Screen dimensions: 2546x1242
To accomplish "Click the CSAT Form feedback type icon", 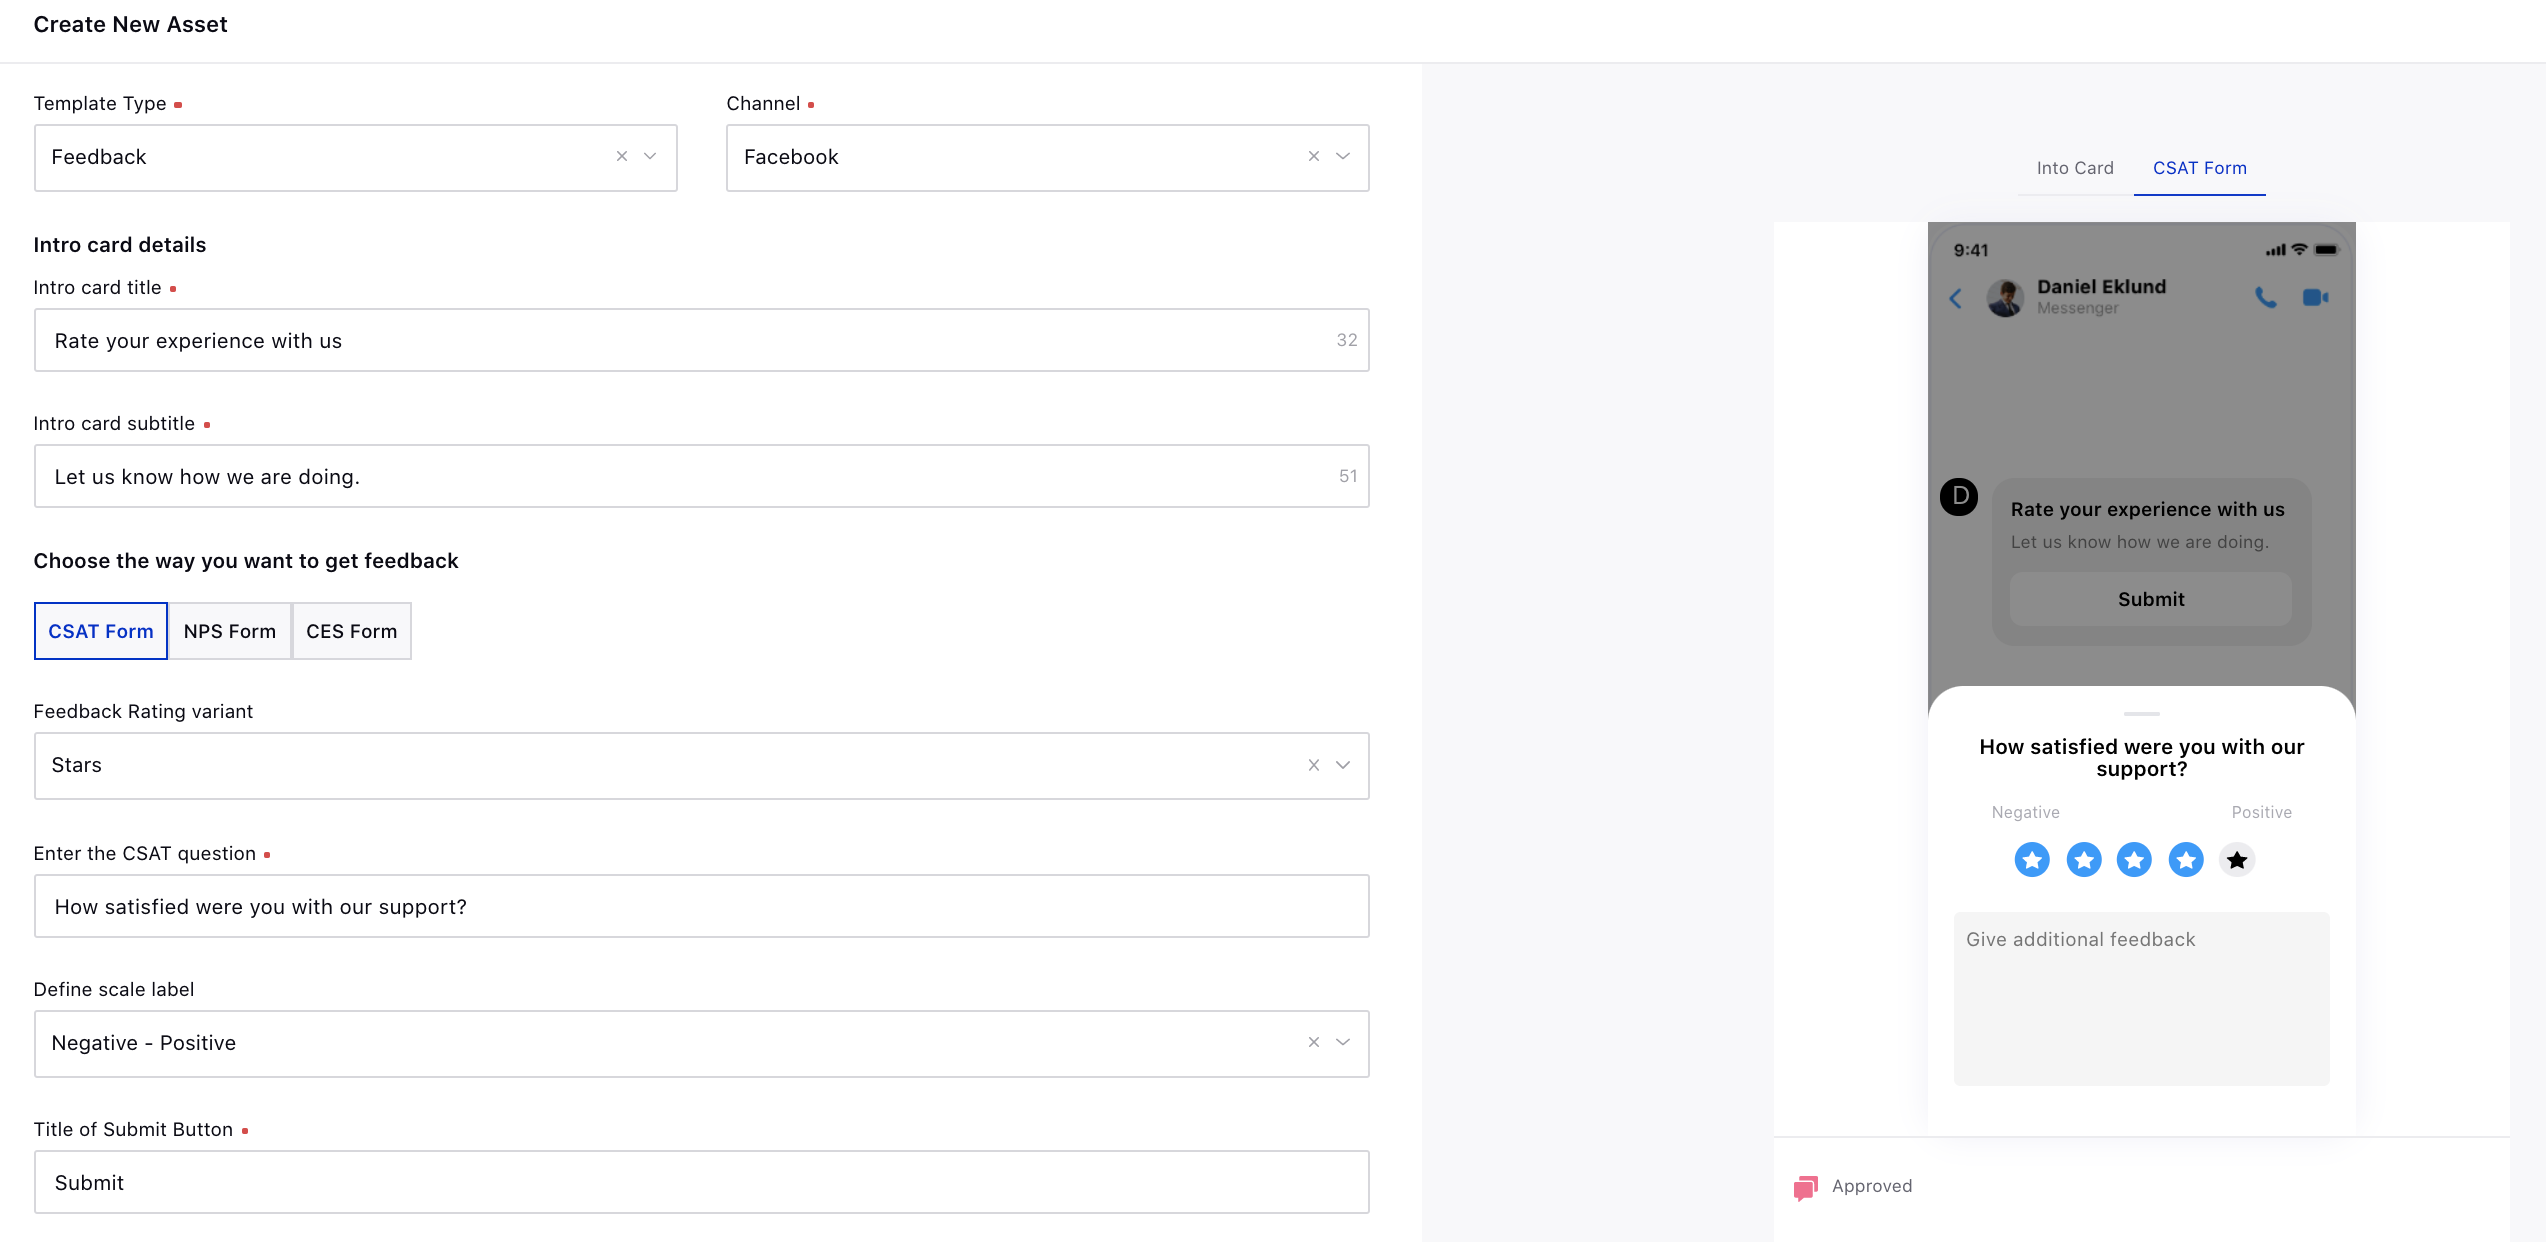I will pyautogui.click(x=101, y=630).
